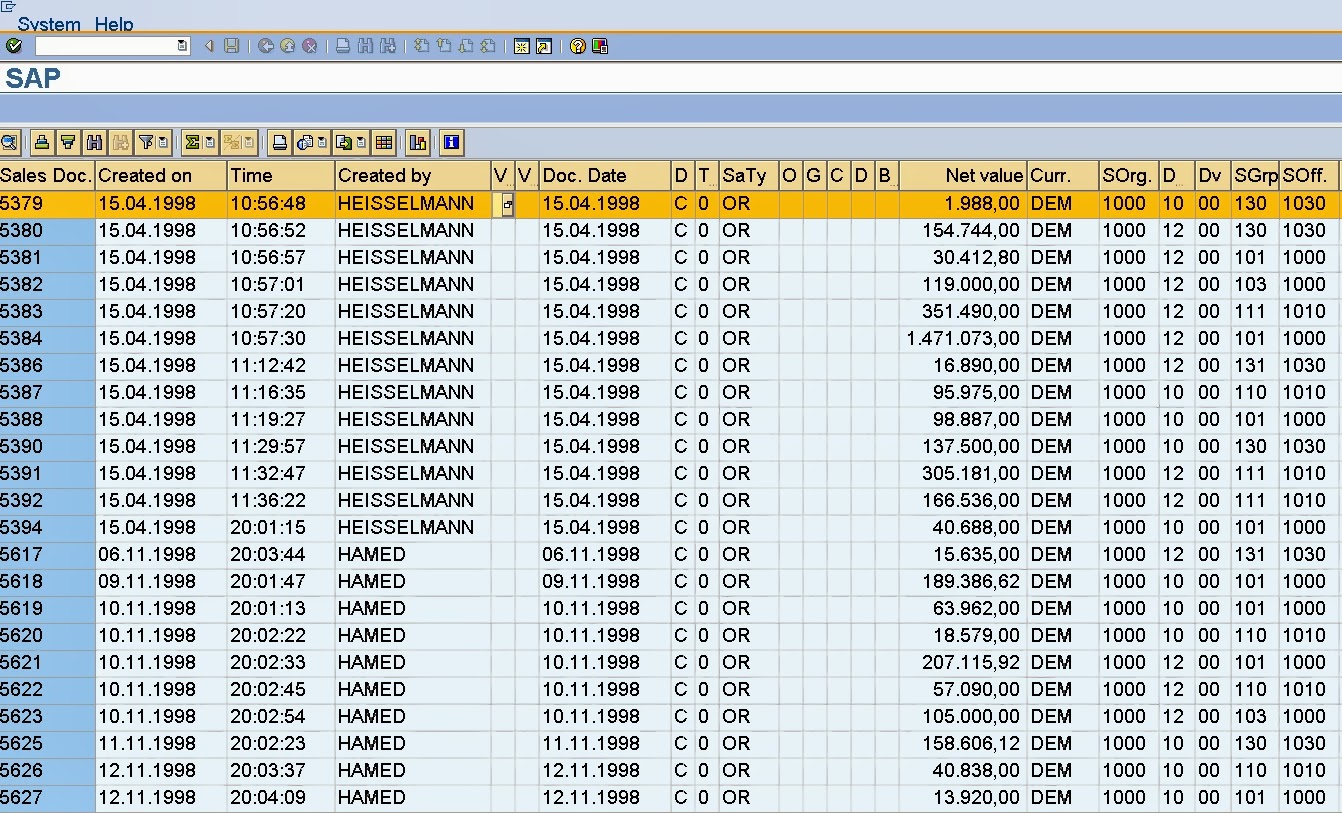Save using the diskette icon
The height and width of the screenshot is (813, 1342).
tap(231, 45)
